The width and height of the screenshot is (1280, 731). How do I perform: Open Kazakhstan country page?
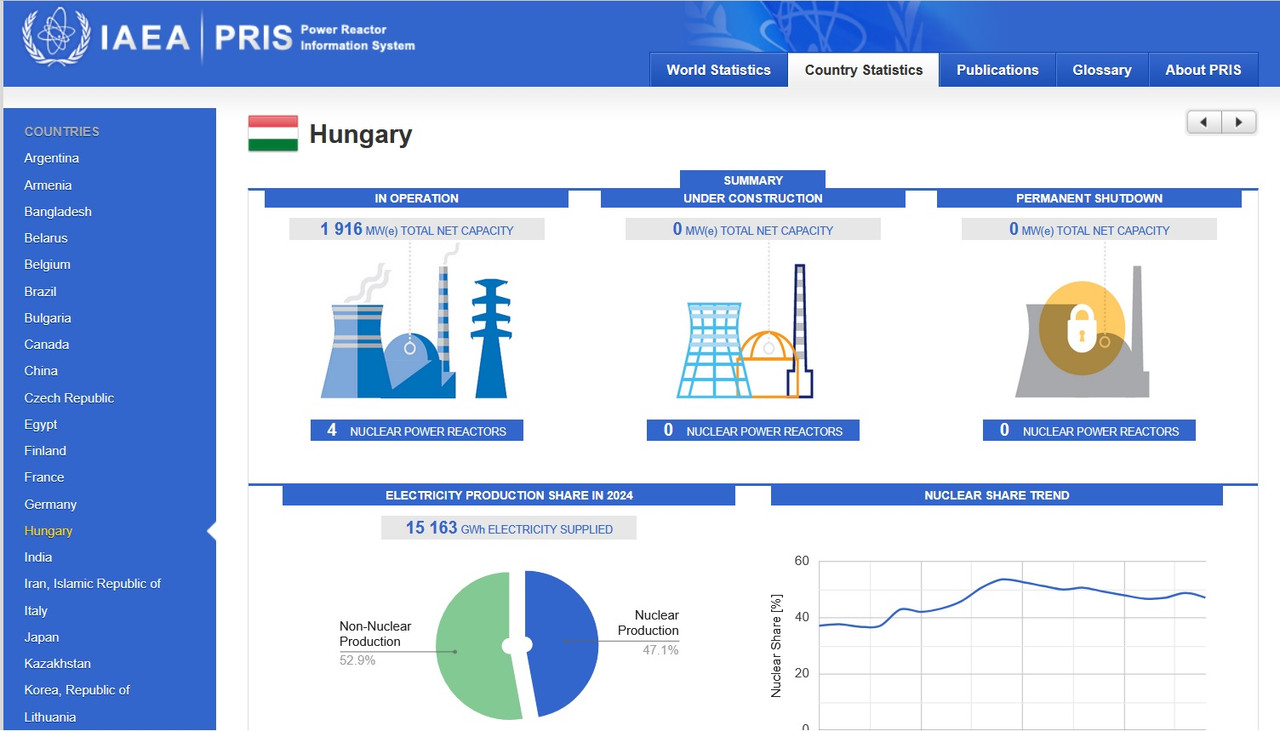click(58, 663)
